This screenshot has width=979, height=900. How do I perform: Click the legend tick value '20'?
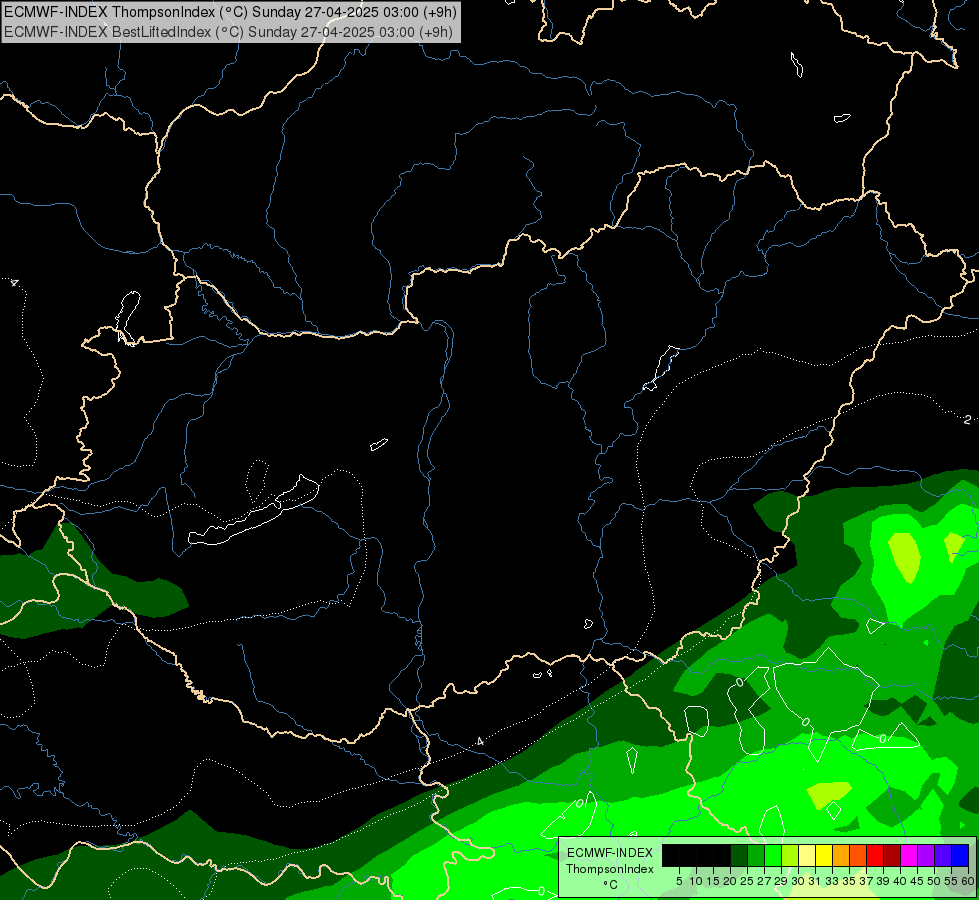[x=730, y=881]
